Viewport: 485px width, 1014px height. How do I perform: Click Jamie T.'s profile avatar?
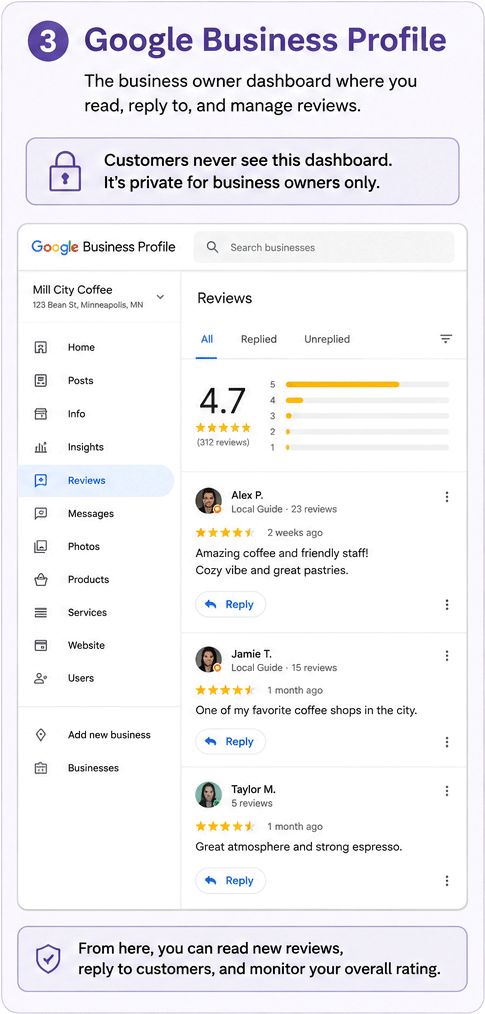[208, 660]
